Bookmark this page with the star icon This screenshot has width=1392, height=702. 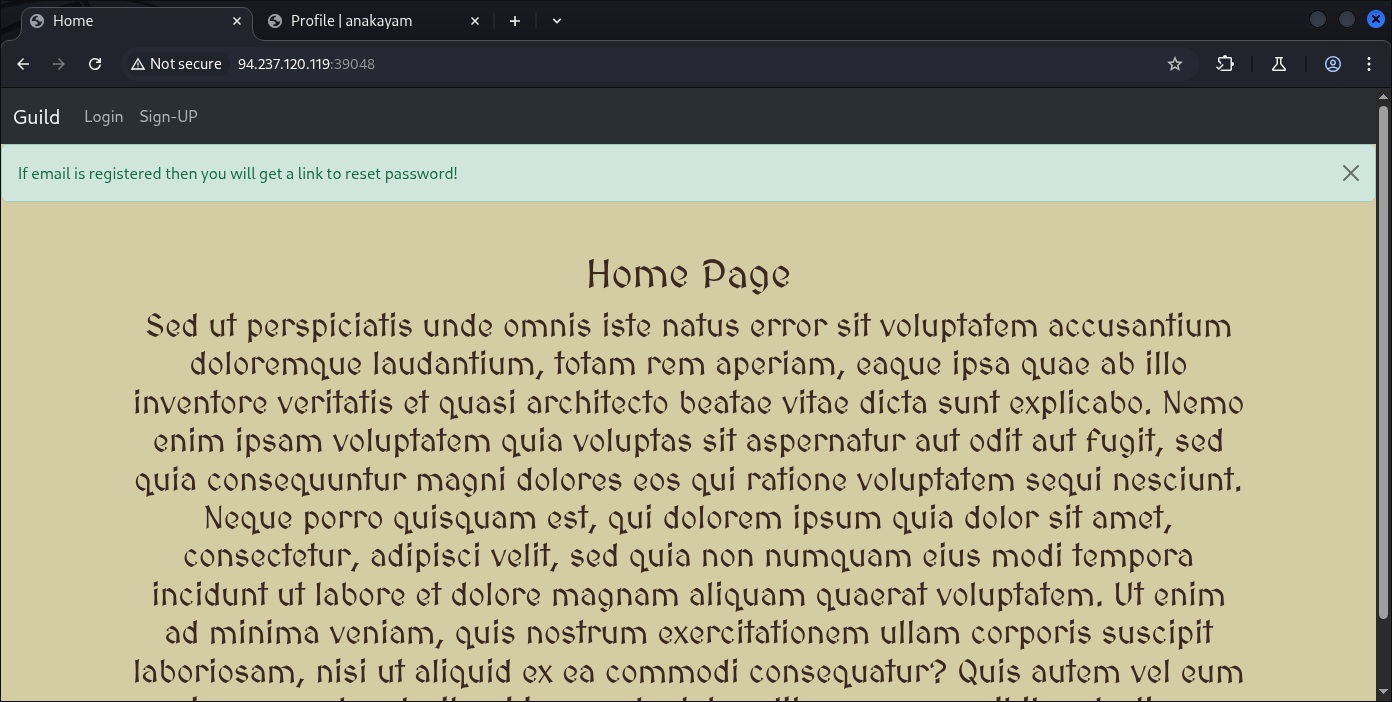point(1175,64)
